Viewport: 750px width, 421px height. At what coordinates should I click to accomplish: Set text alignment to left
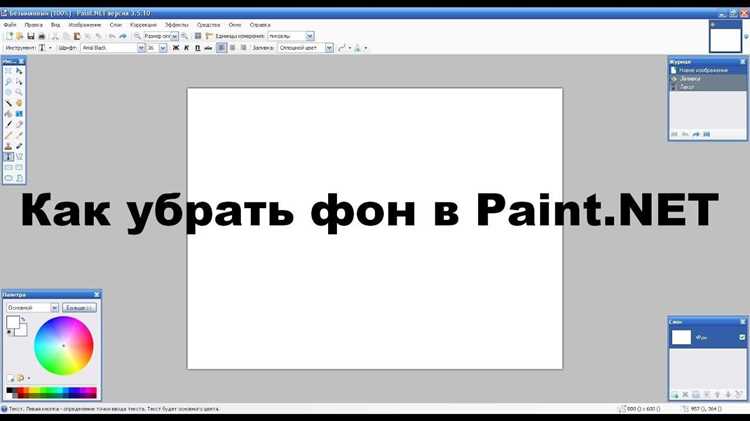pos(221,48)
